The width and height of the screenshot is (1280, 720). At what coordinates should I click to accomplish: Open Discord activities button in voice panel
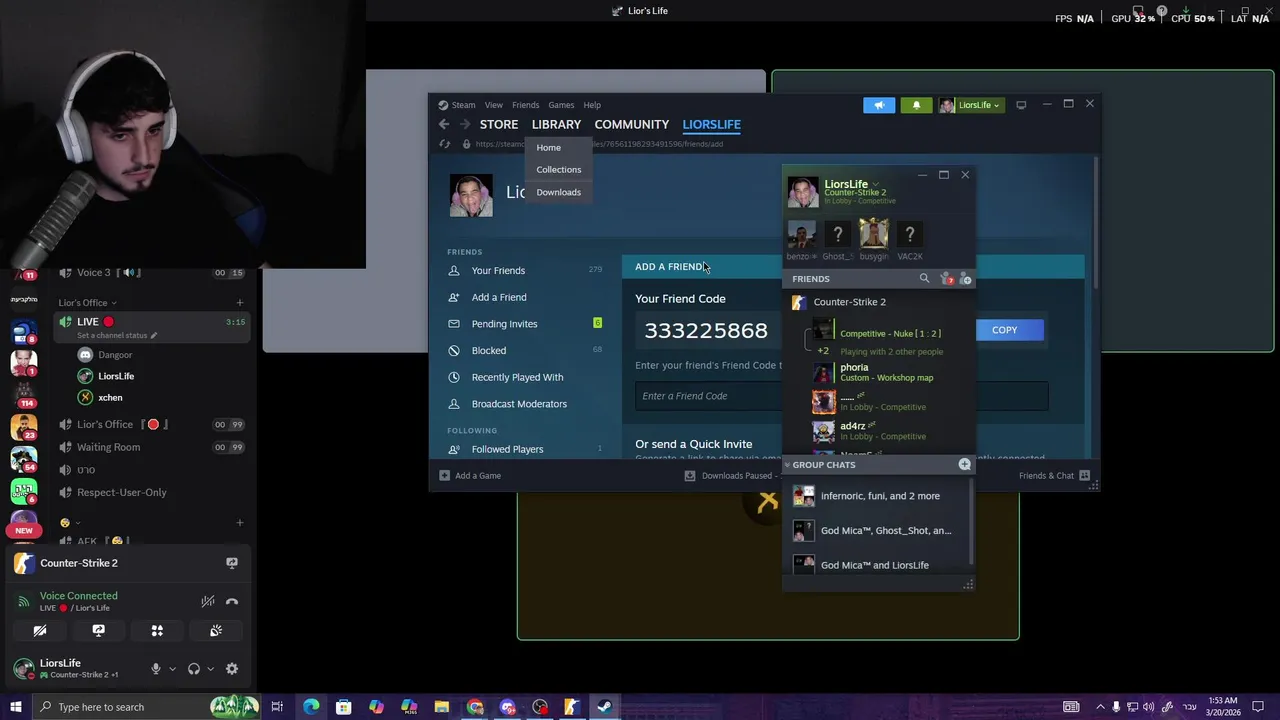[157, 631]
